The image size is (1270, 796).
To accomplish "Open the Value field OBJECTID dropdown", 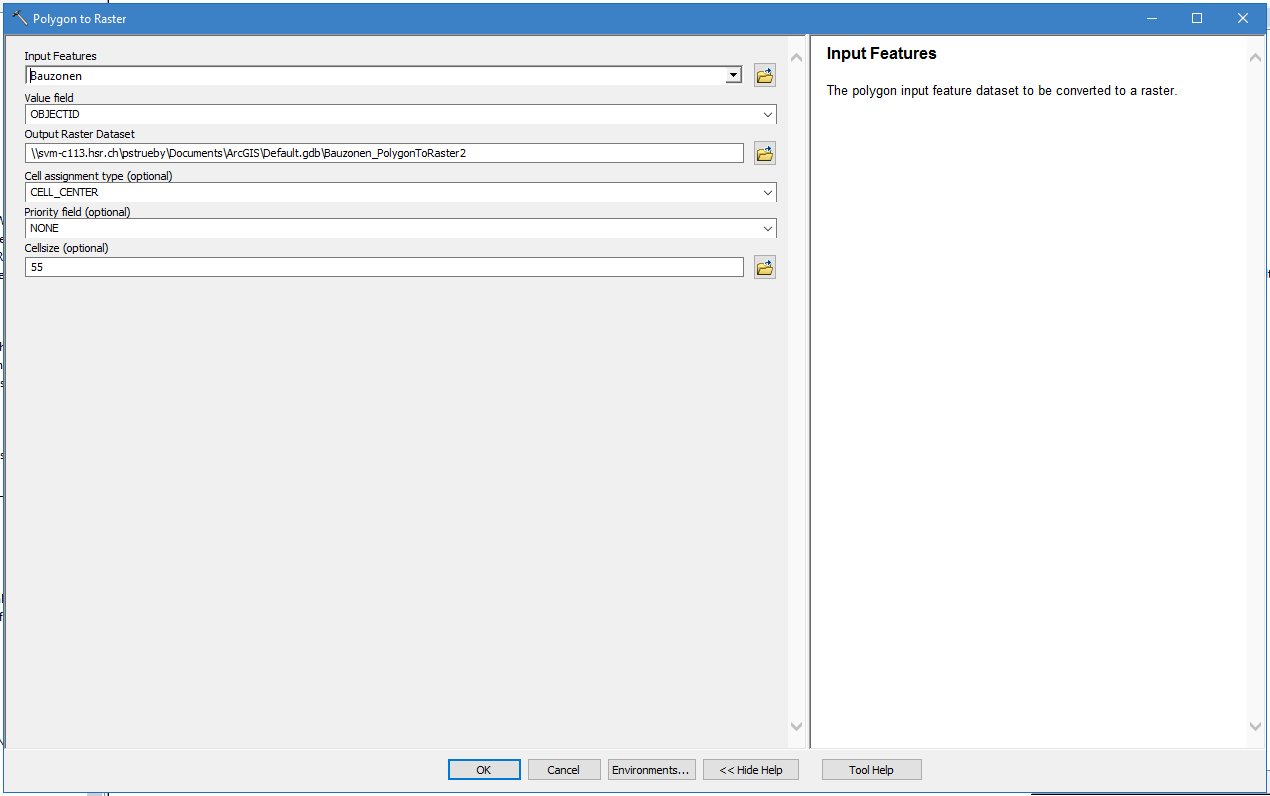I will tap(767, 114).
